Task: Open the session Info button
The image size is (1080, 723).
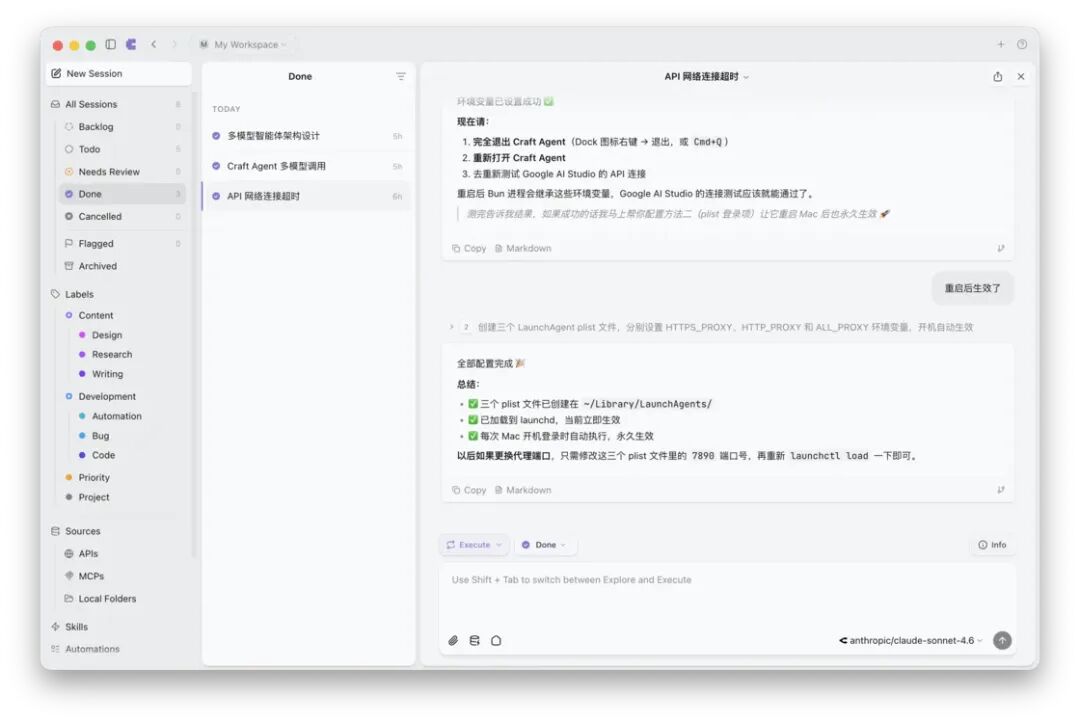Action: pyautogui.click(x=992, y=545)
